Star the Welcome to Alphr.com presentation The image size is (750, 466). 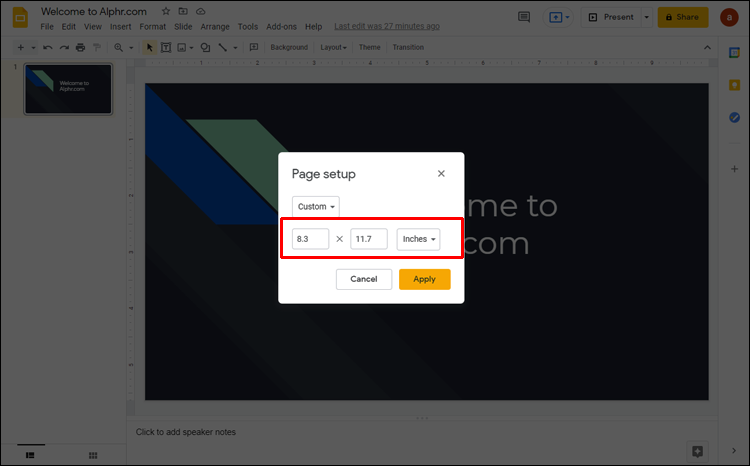tap(165, 11)
